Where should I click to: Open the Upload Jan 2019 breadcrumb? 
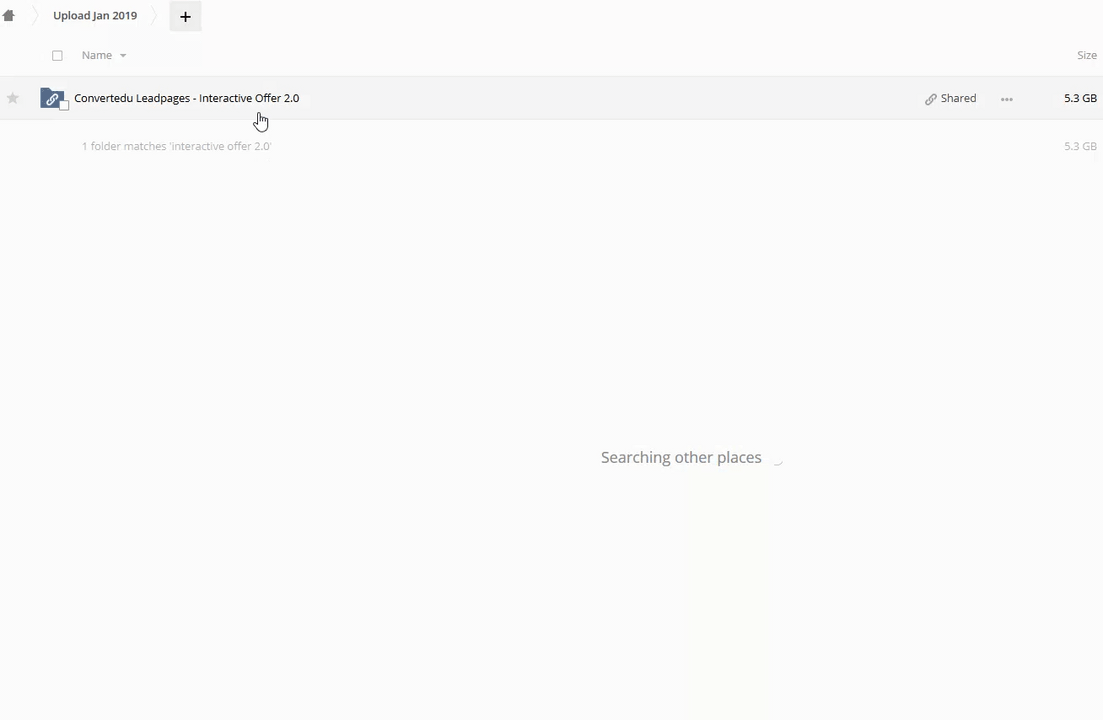(x=95, y=15)
